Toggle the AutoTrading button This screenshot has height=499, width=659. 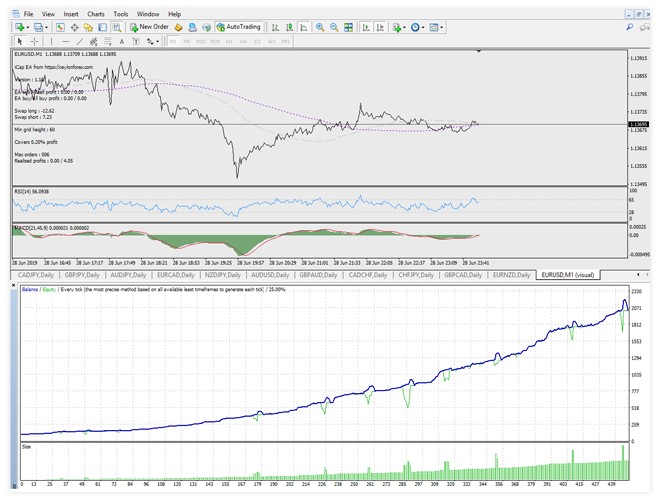click(239, 27)
